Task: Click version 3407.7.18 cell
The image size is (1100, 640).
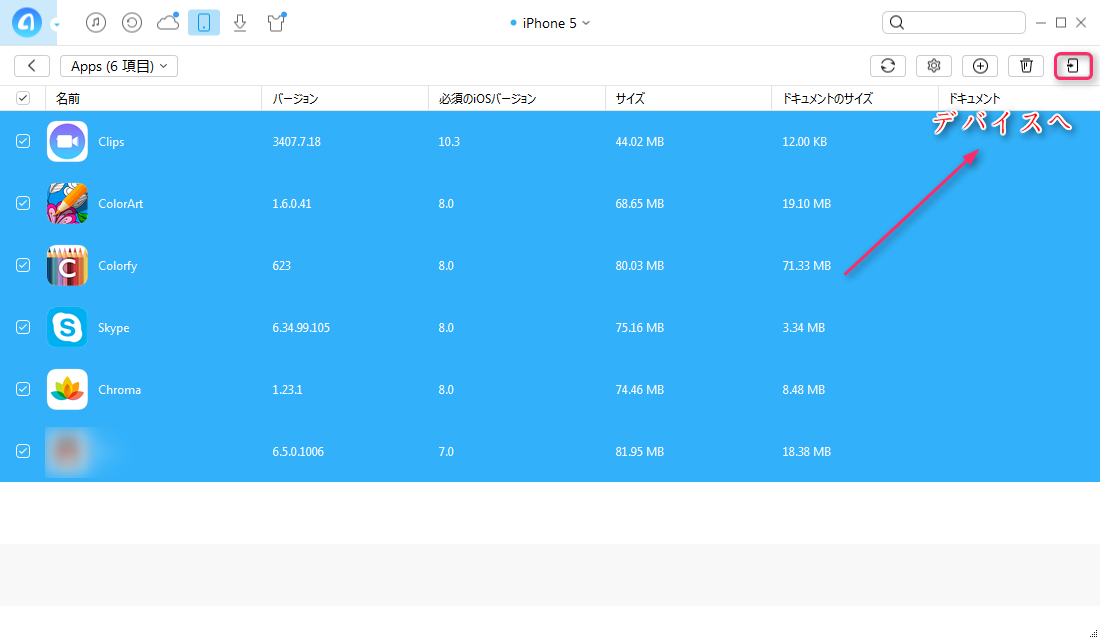Action: tap(297, 142)
